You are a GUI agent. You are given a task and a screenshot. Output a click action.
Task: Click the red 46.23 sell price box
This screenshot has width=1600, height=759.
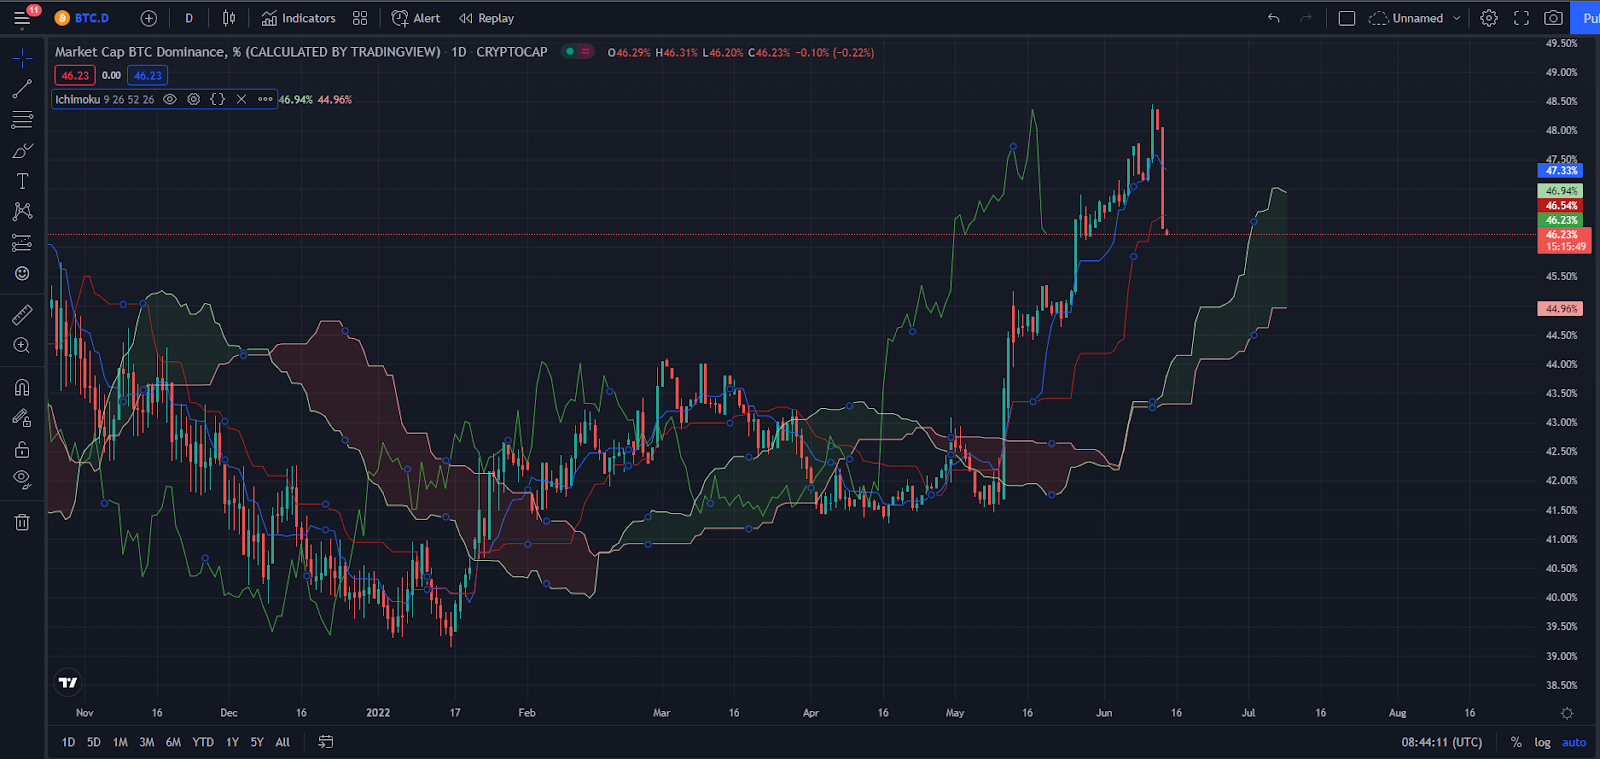click(x=75, y=75)
